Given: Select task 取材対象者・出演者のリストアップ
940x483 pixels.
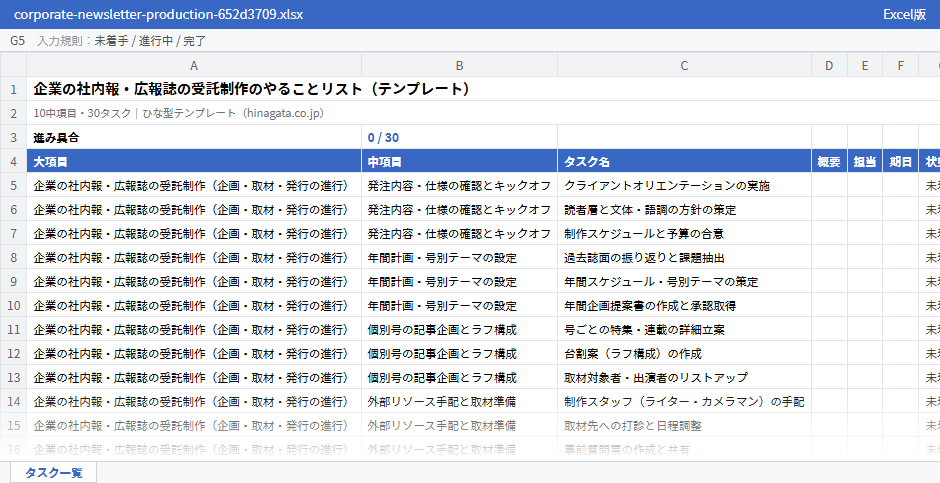Looking at the screenshot, I should (x=684, y=377).
